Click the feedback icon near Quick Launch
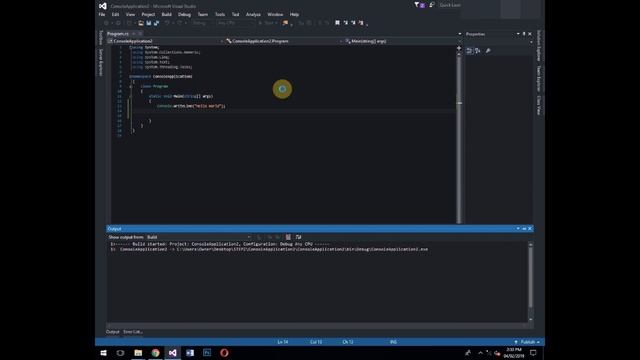This screenshot has width=640, height=360. (x=432, y=5)
